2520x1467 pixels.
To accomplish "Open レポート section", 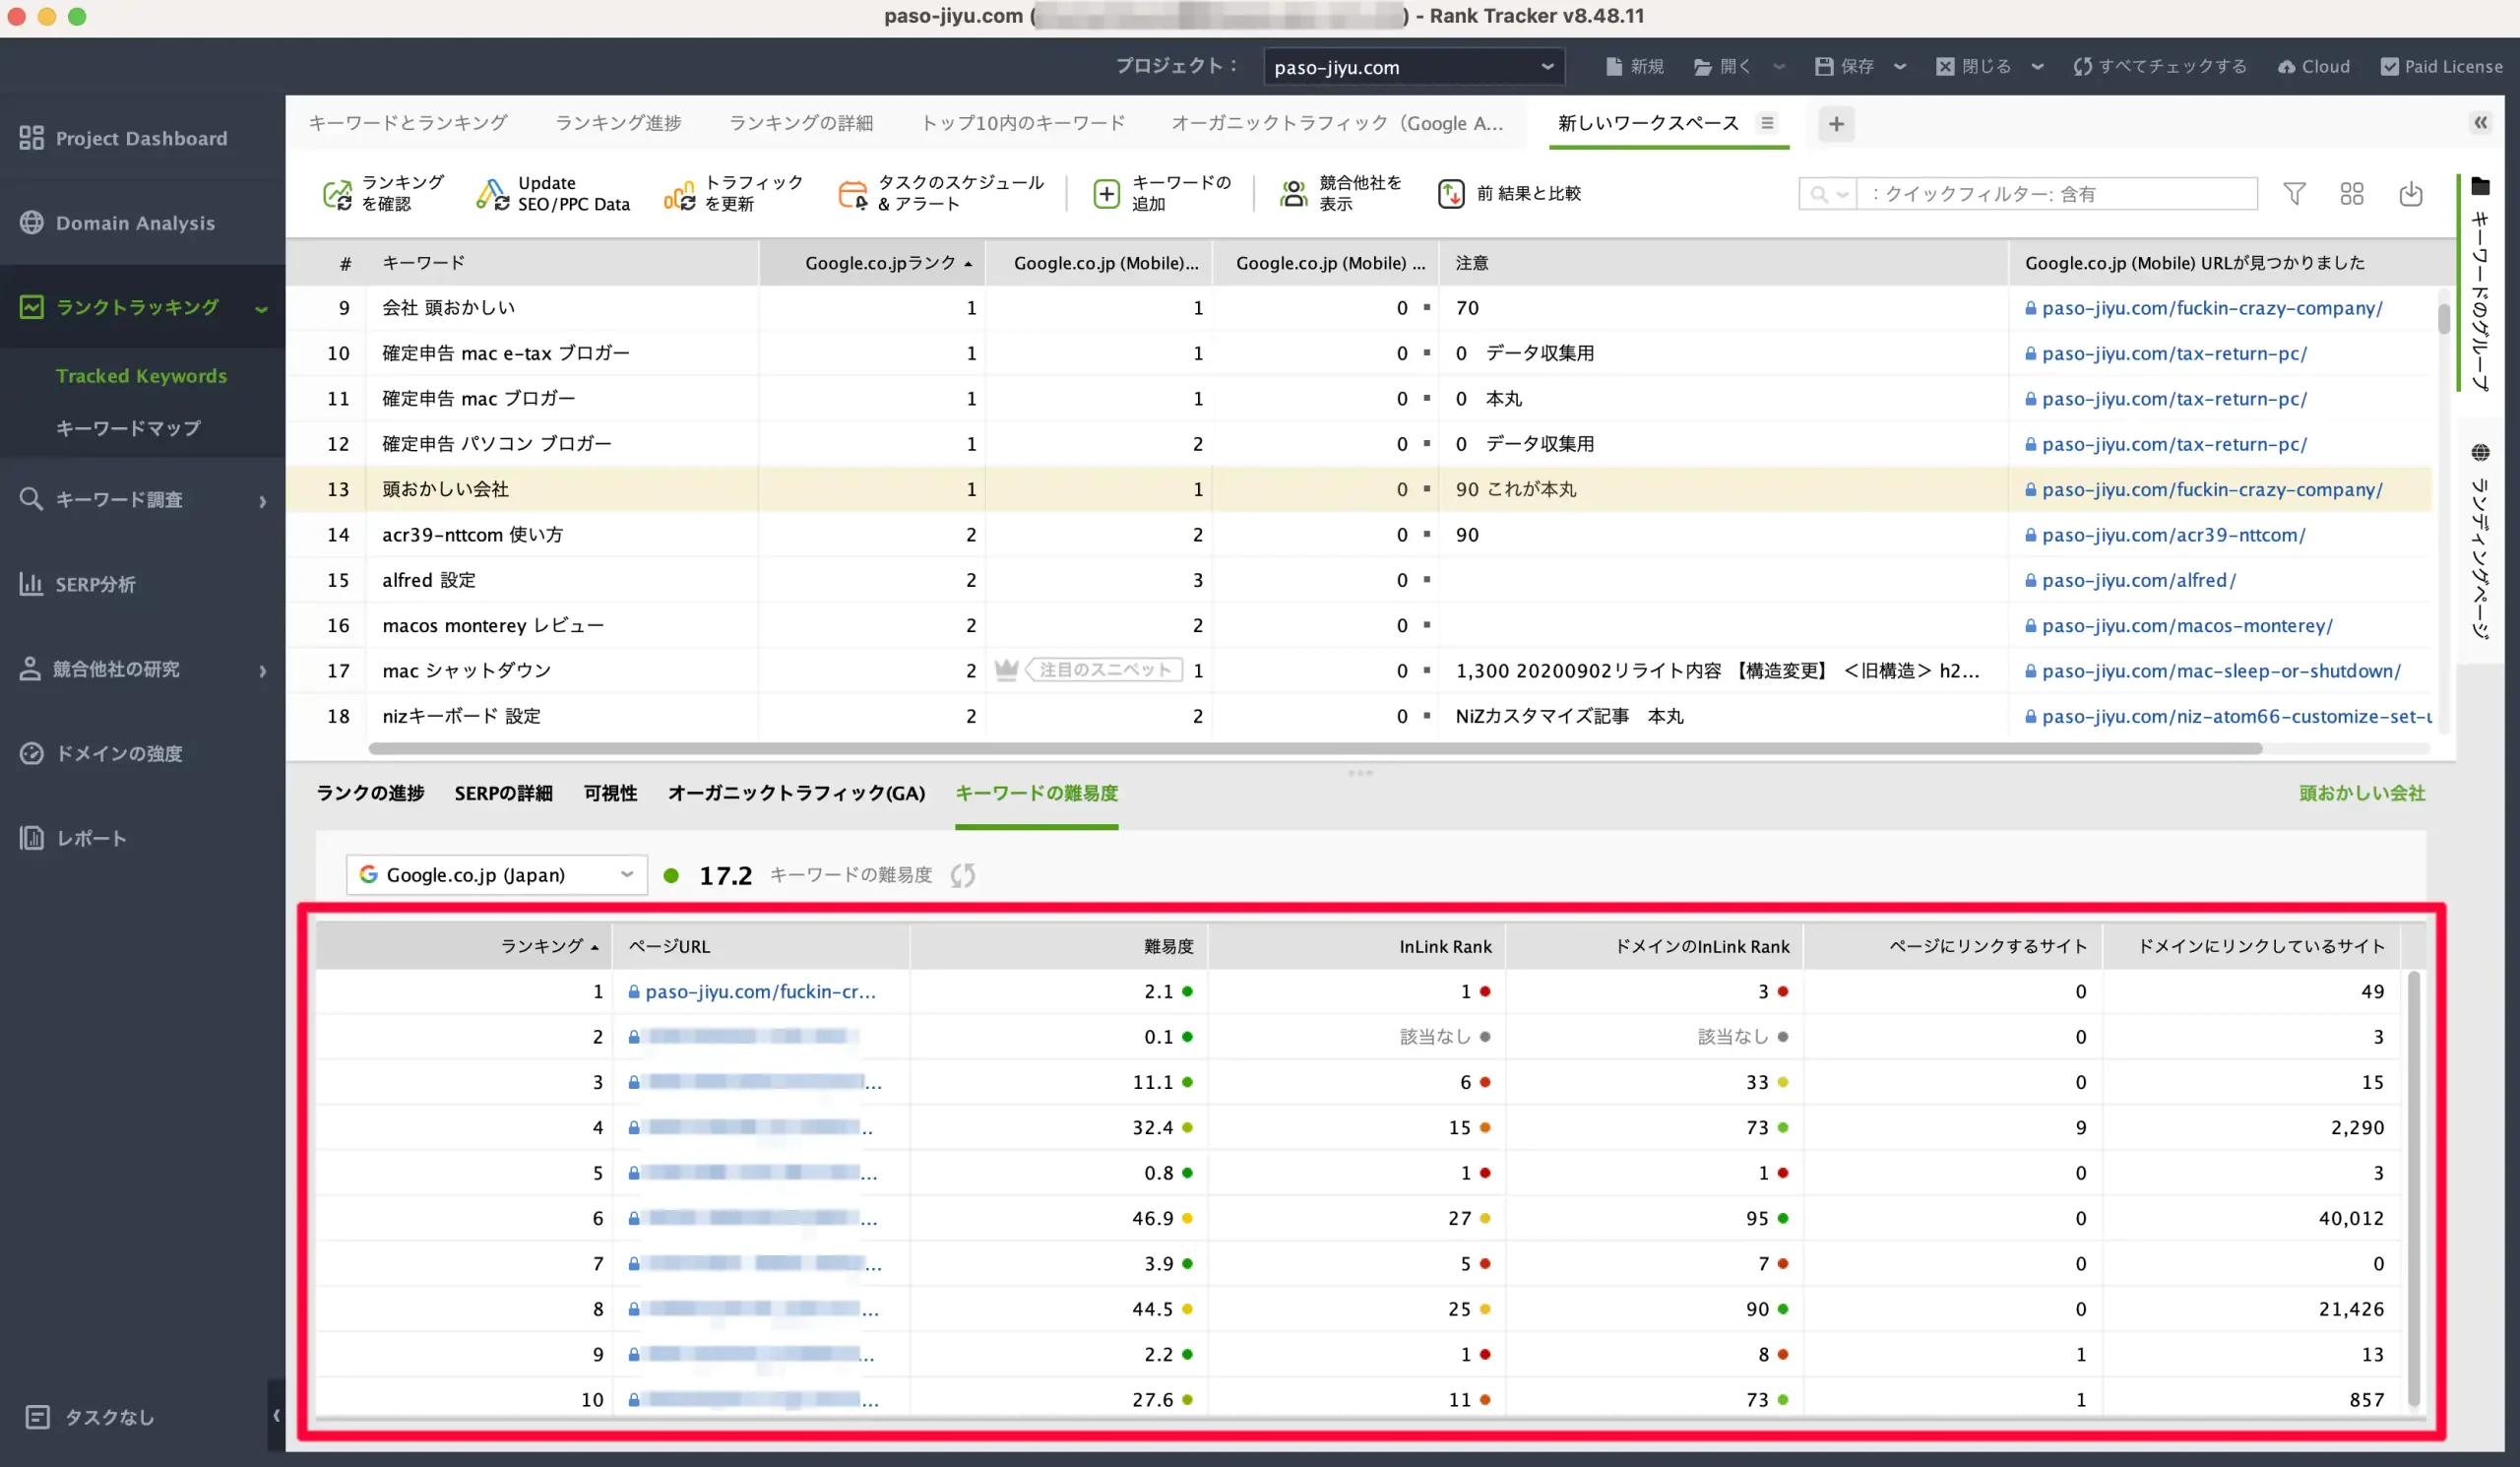I will pos(73,838).
